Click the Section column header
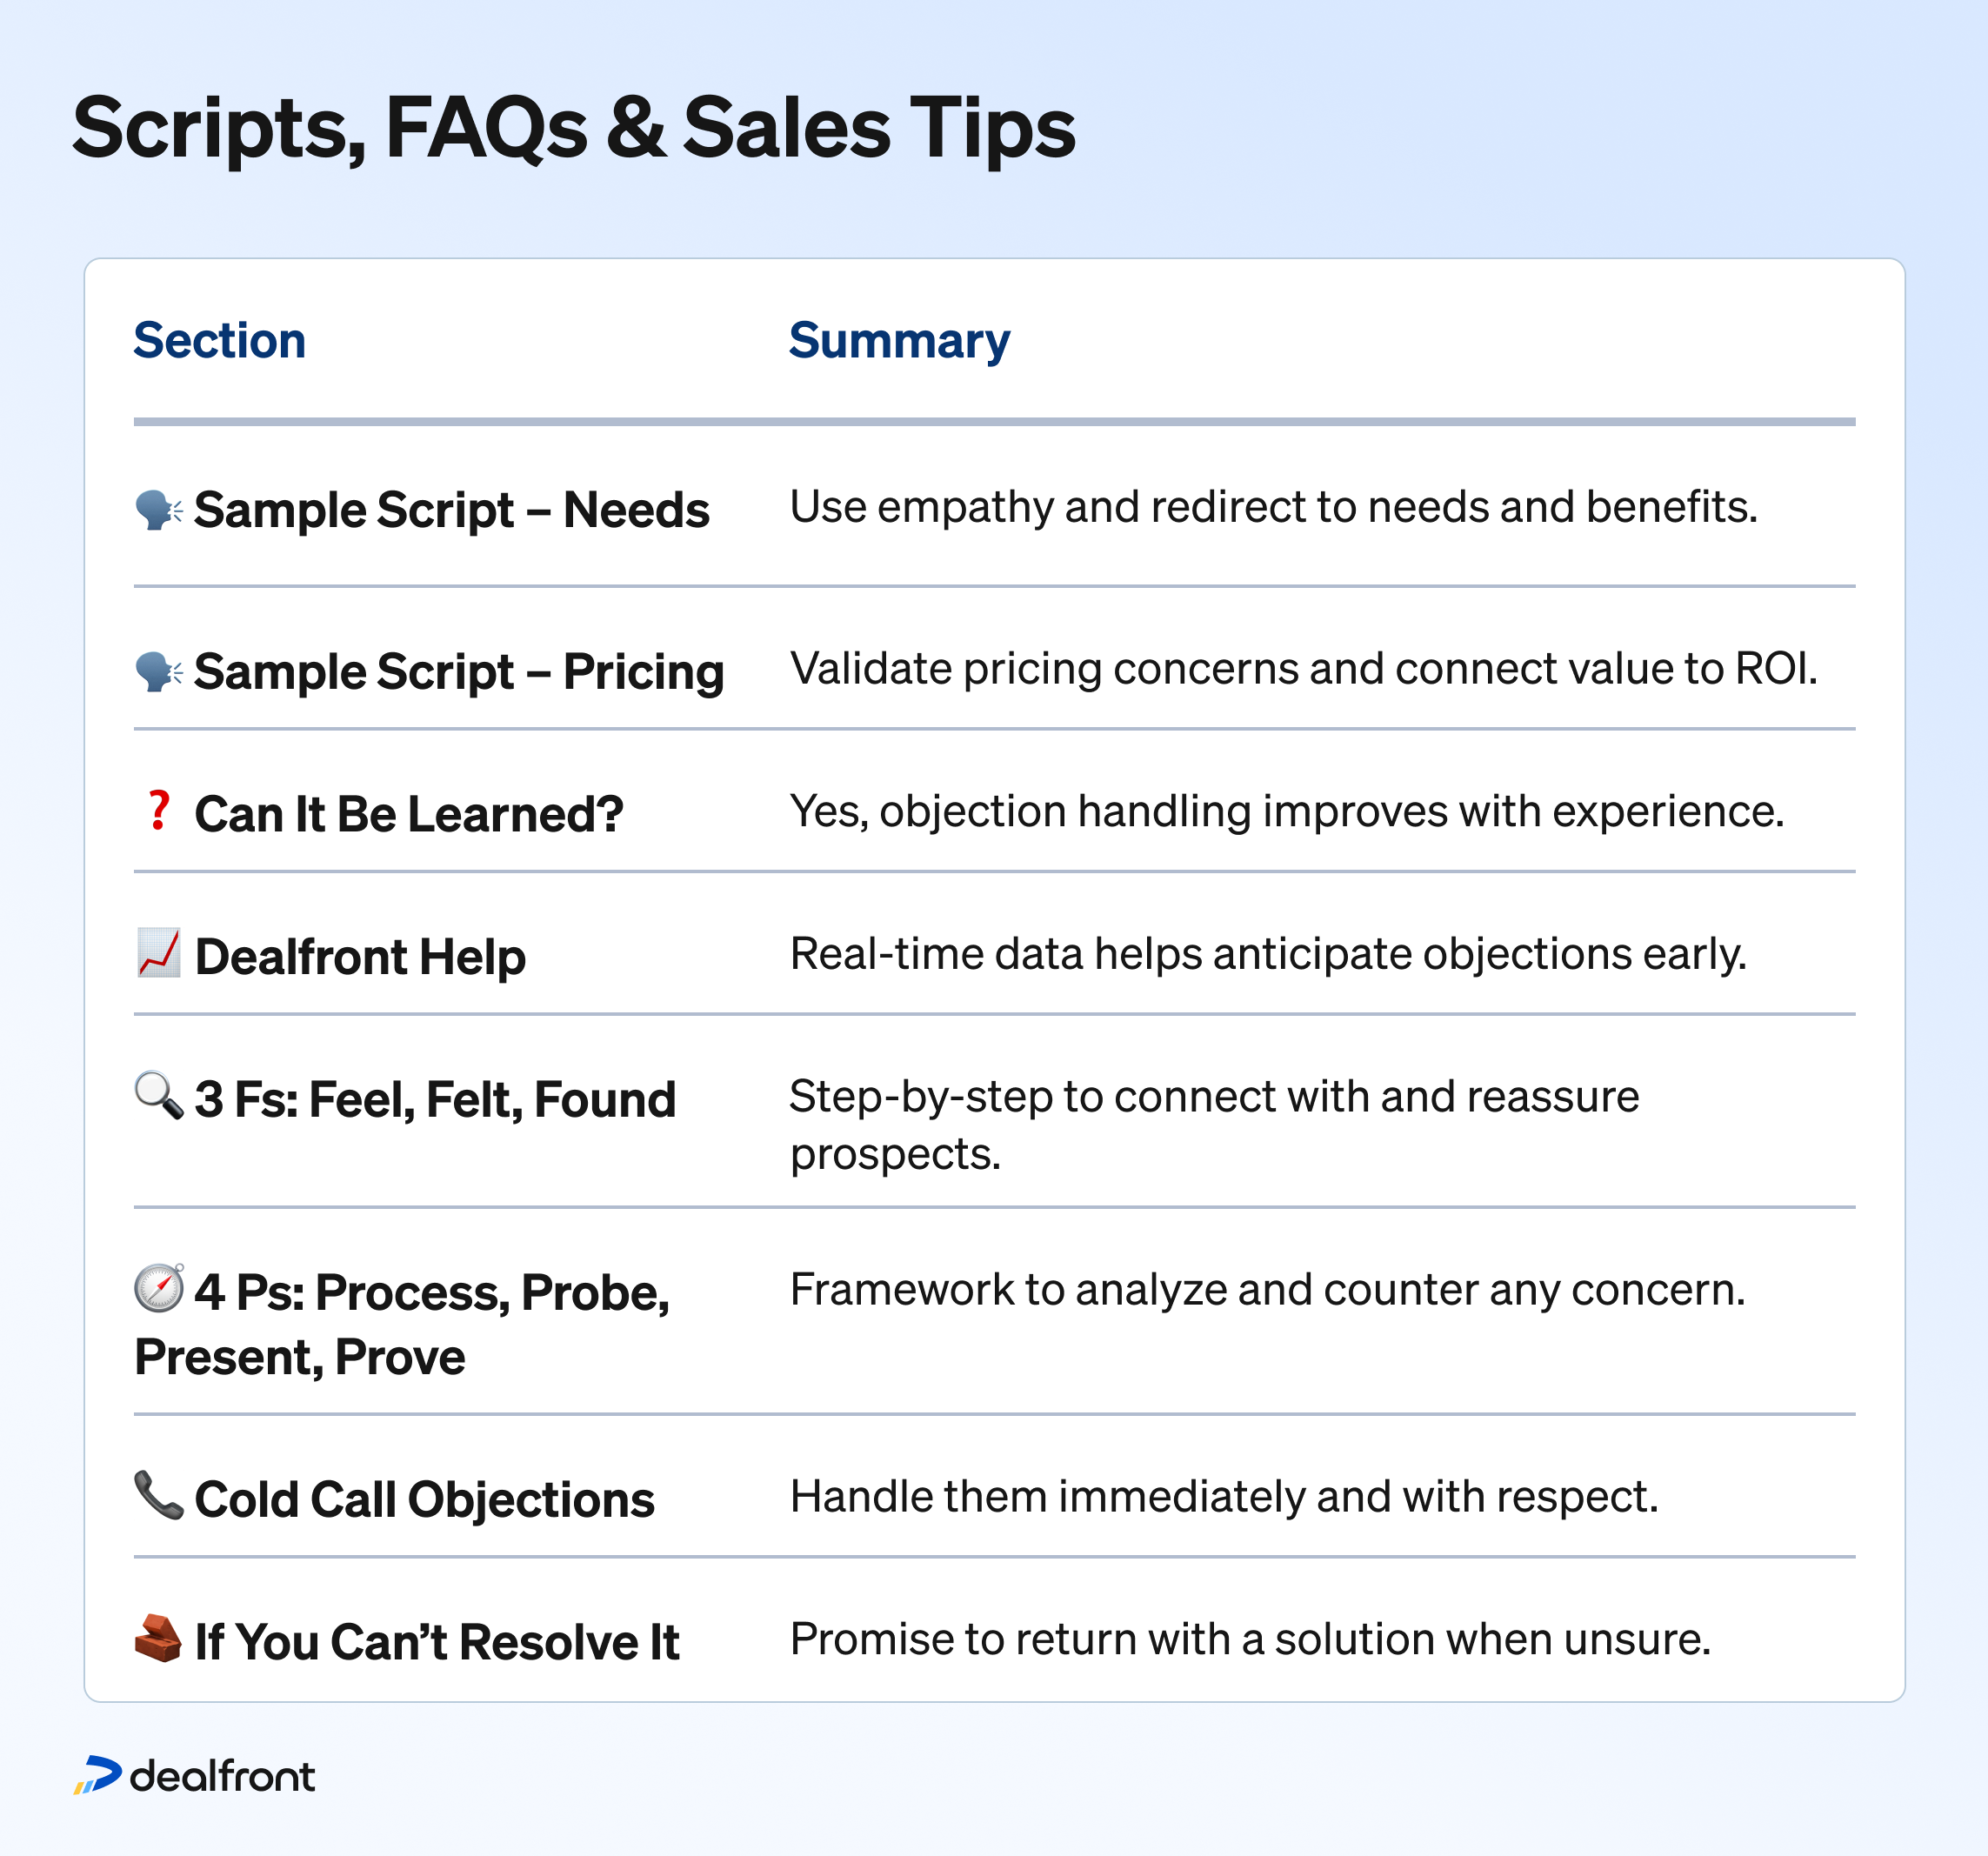The height and width of the screenshot is (1856, 1988). [x=220, y=340]
